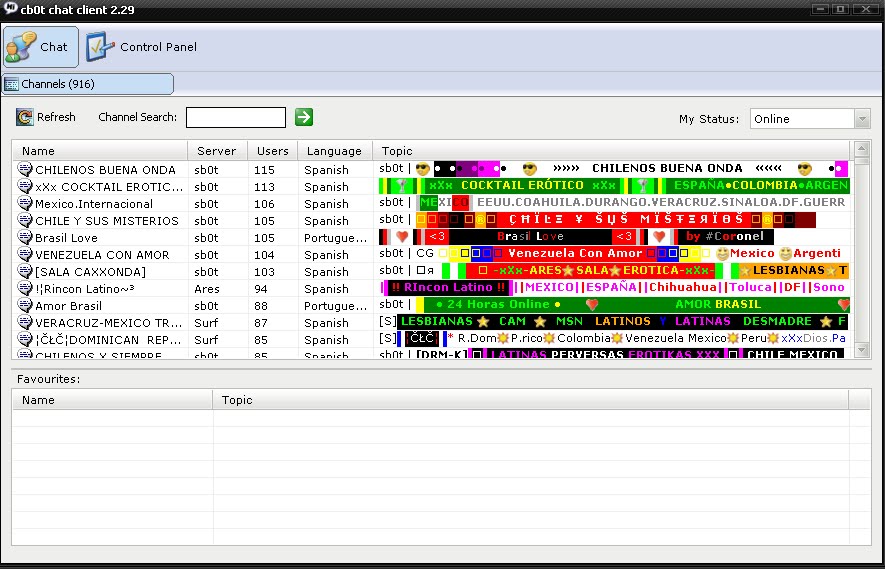Maximize the cb0t chat client window
Viewport: 885px width, 569px height.
coord(840,9)
